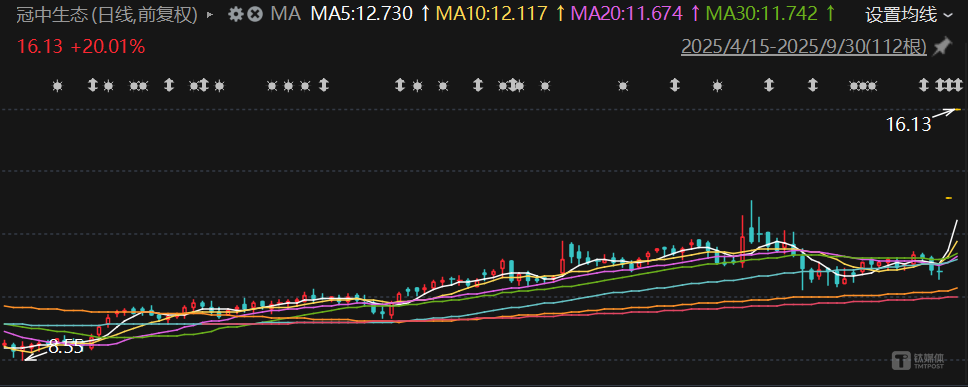Viewport: 968px width, 387px height.
Task: Remove MA indicator with the X icon
Action: [254, 14]
